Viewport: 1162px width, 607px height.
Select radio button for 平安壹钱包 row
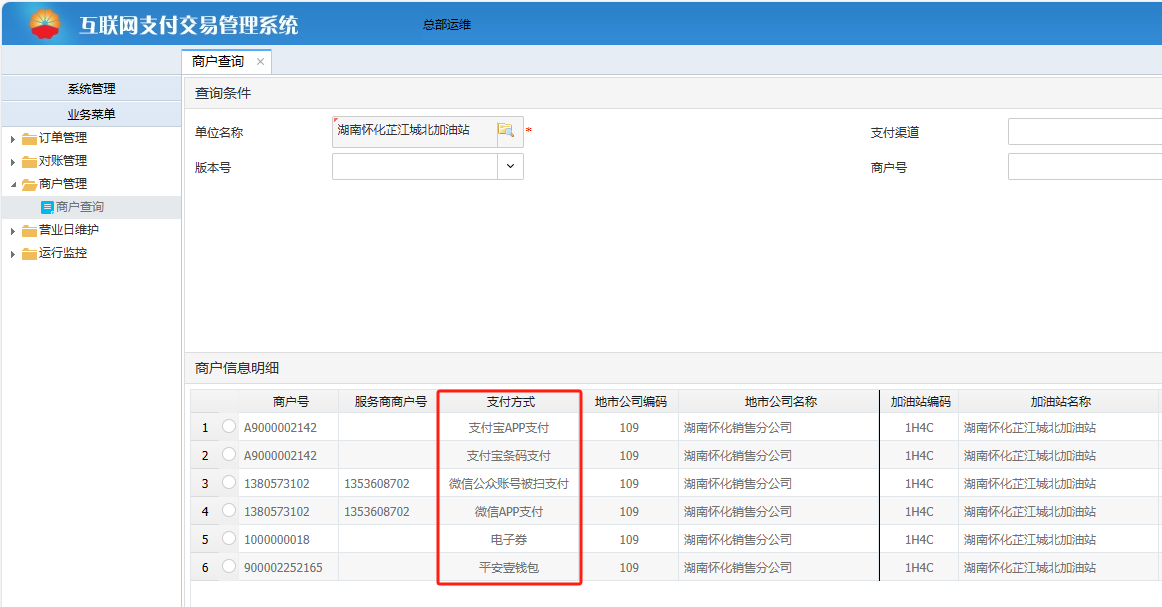click(229, 567)
